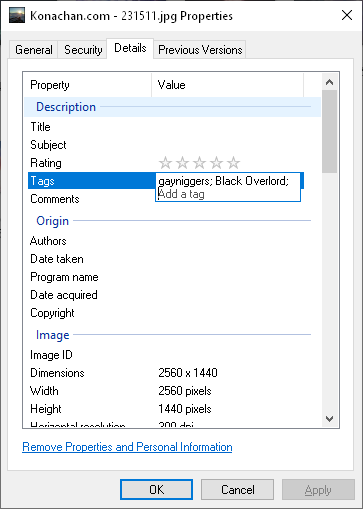Click the Cancel button
Screen dimensions: 363x509
[237, 490]
